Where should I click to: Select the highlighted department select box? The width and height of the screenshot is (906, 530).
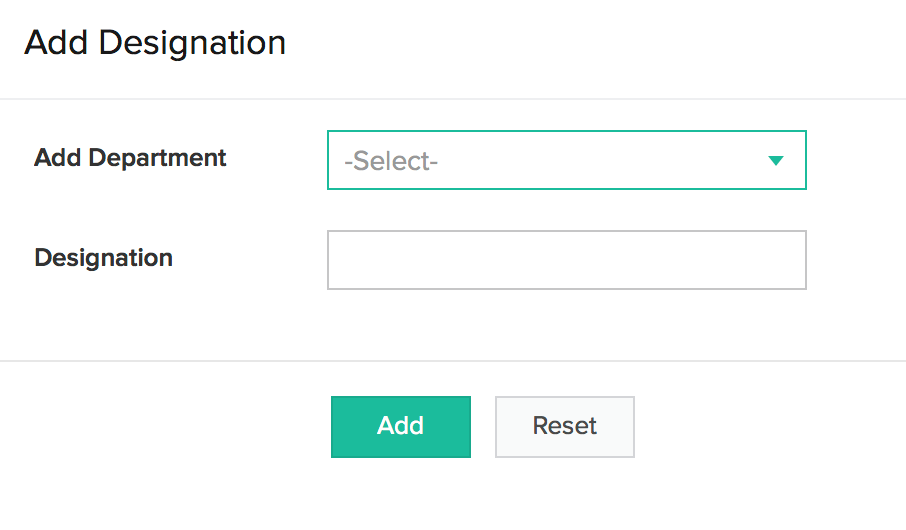pyautogui.click(x=566, y=160)
